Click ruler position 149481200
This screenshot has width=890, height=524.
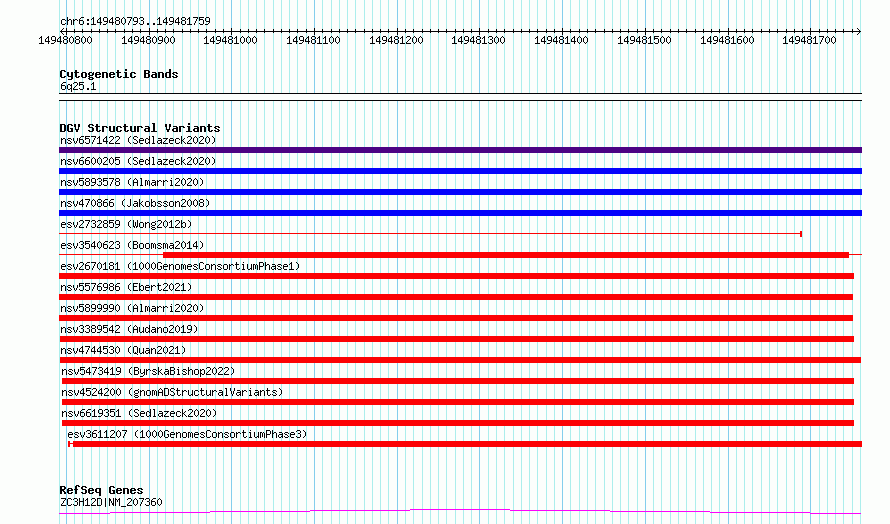[x=396, y=40]
